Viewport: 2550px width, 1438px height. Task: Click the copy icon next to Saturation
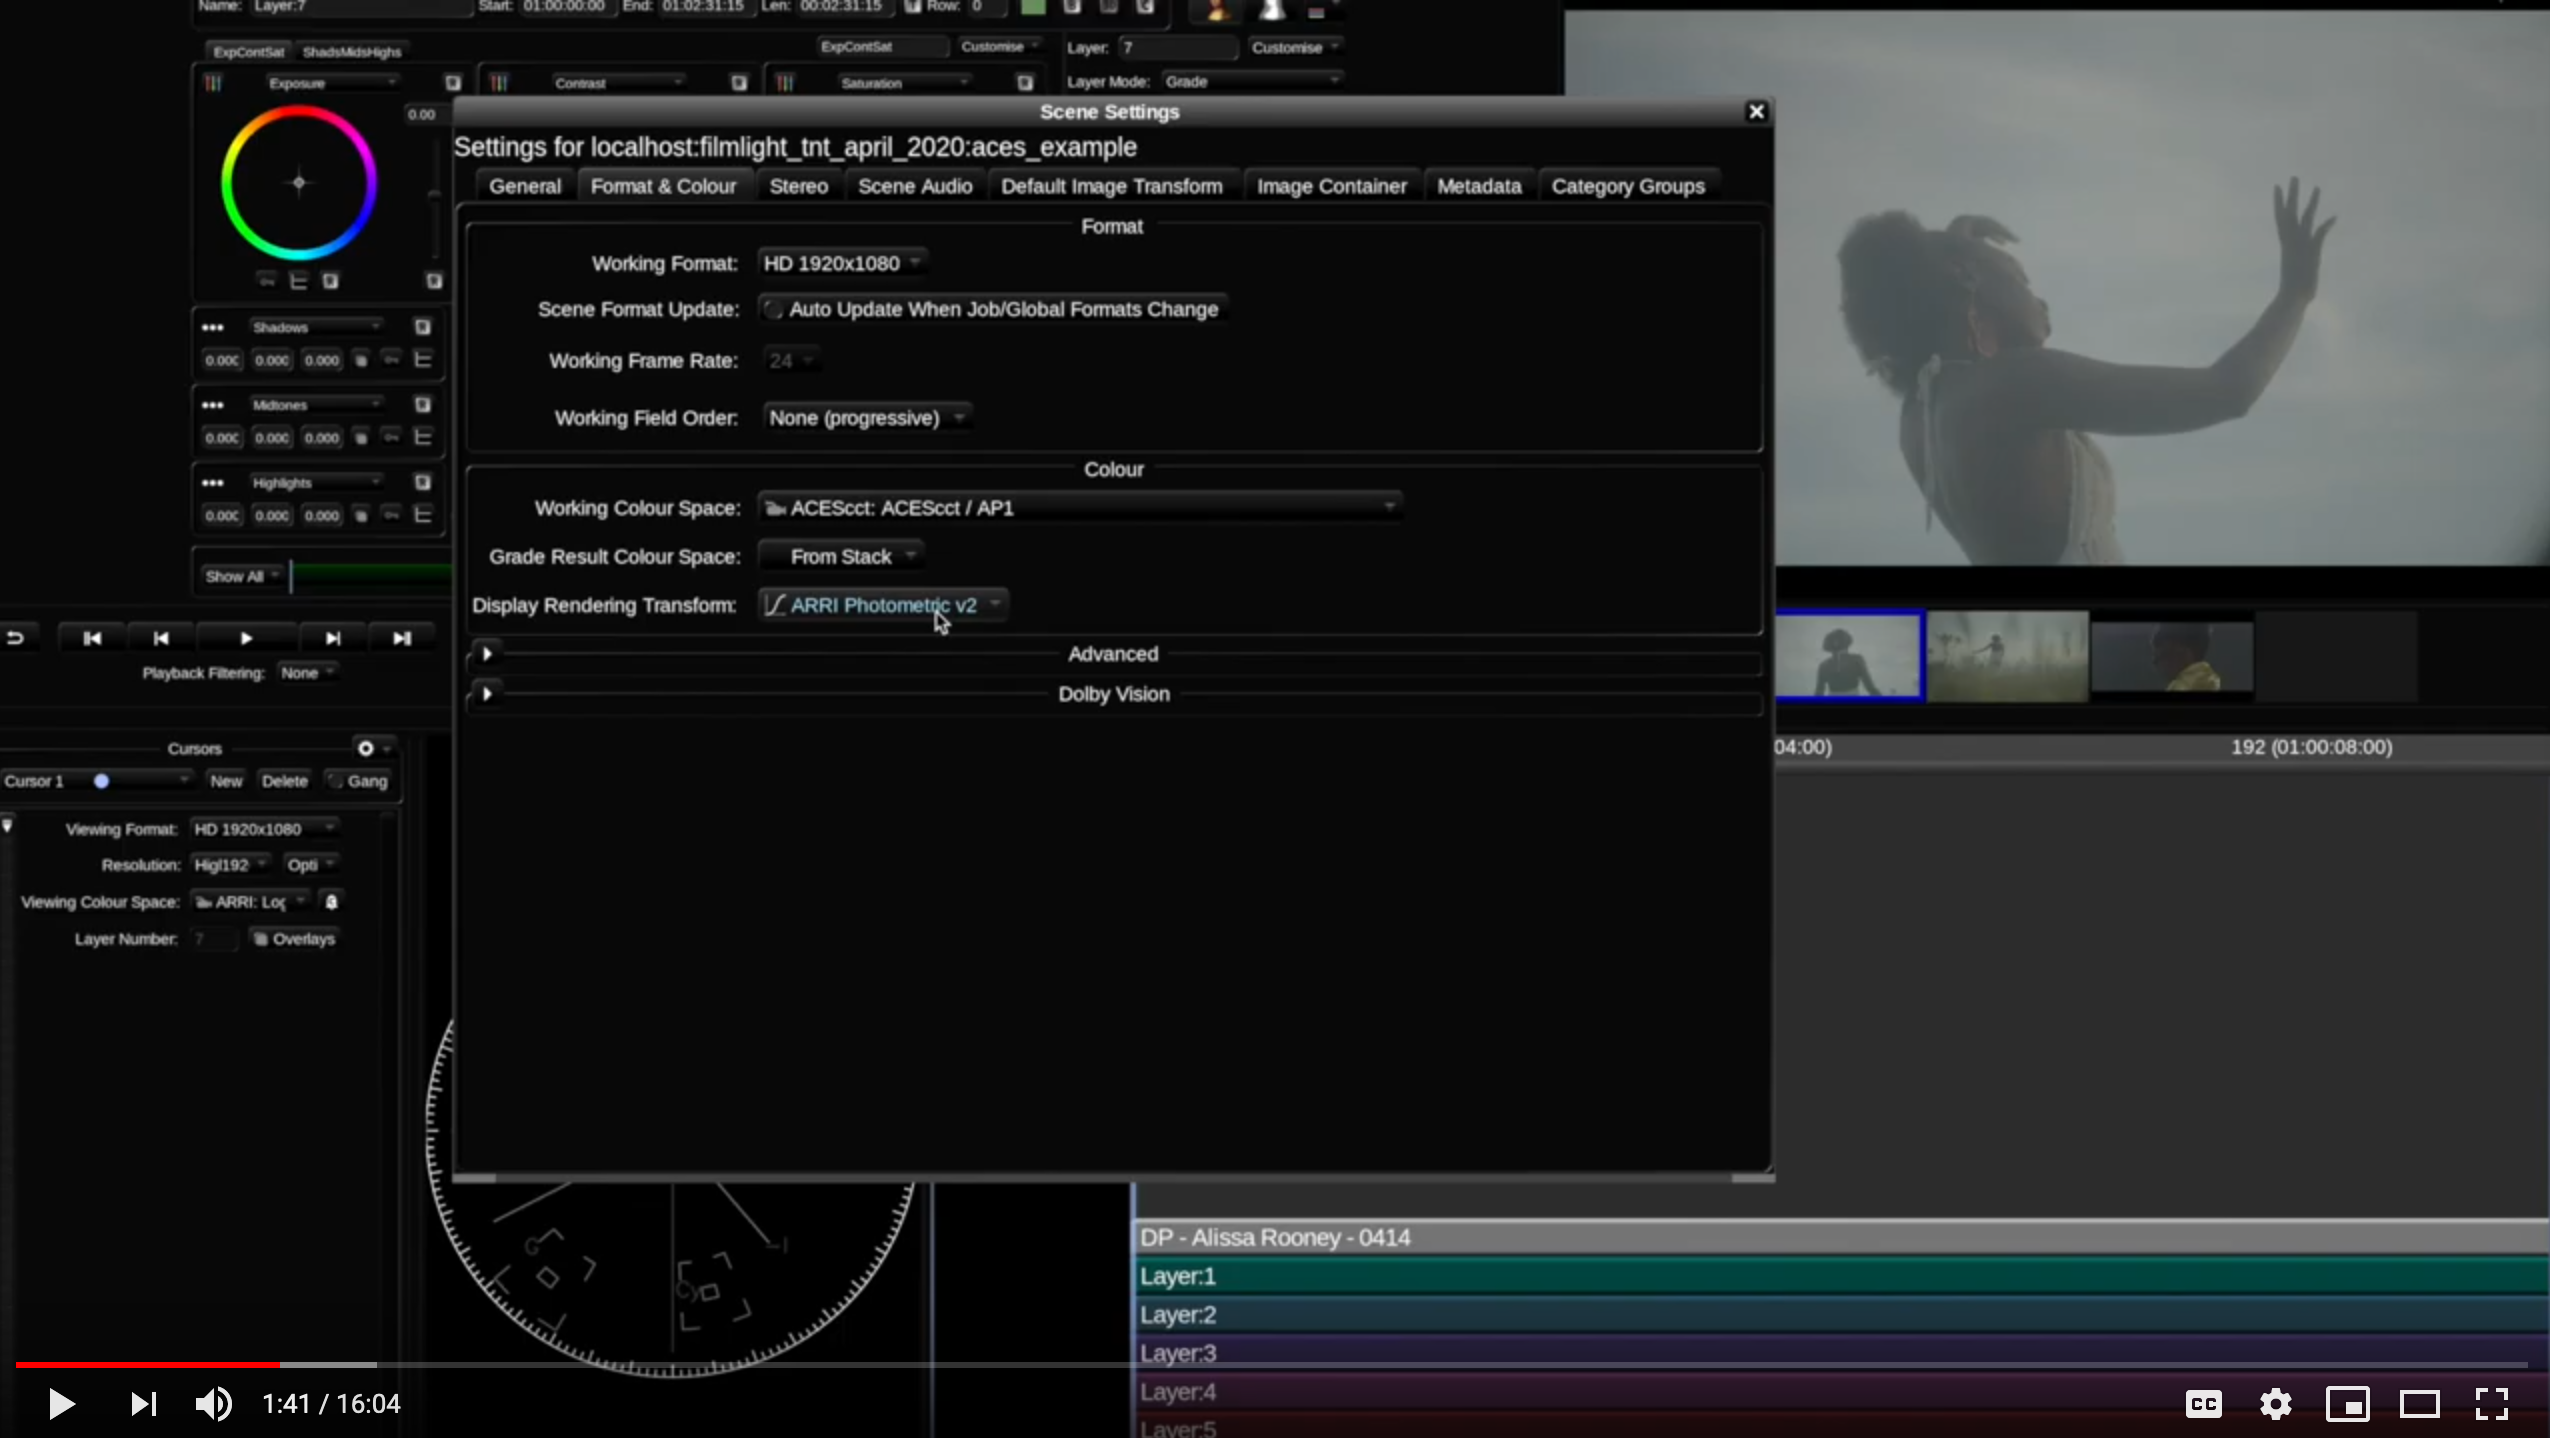1025,83
